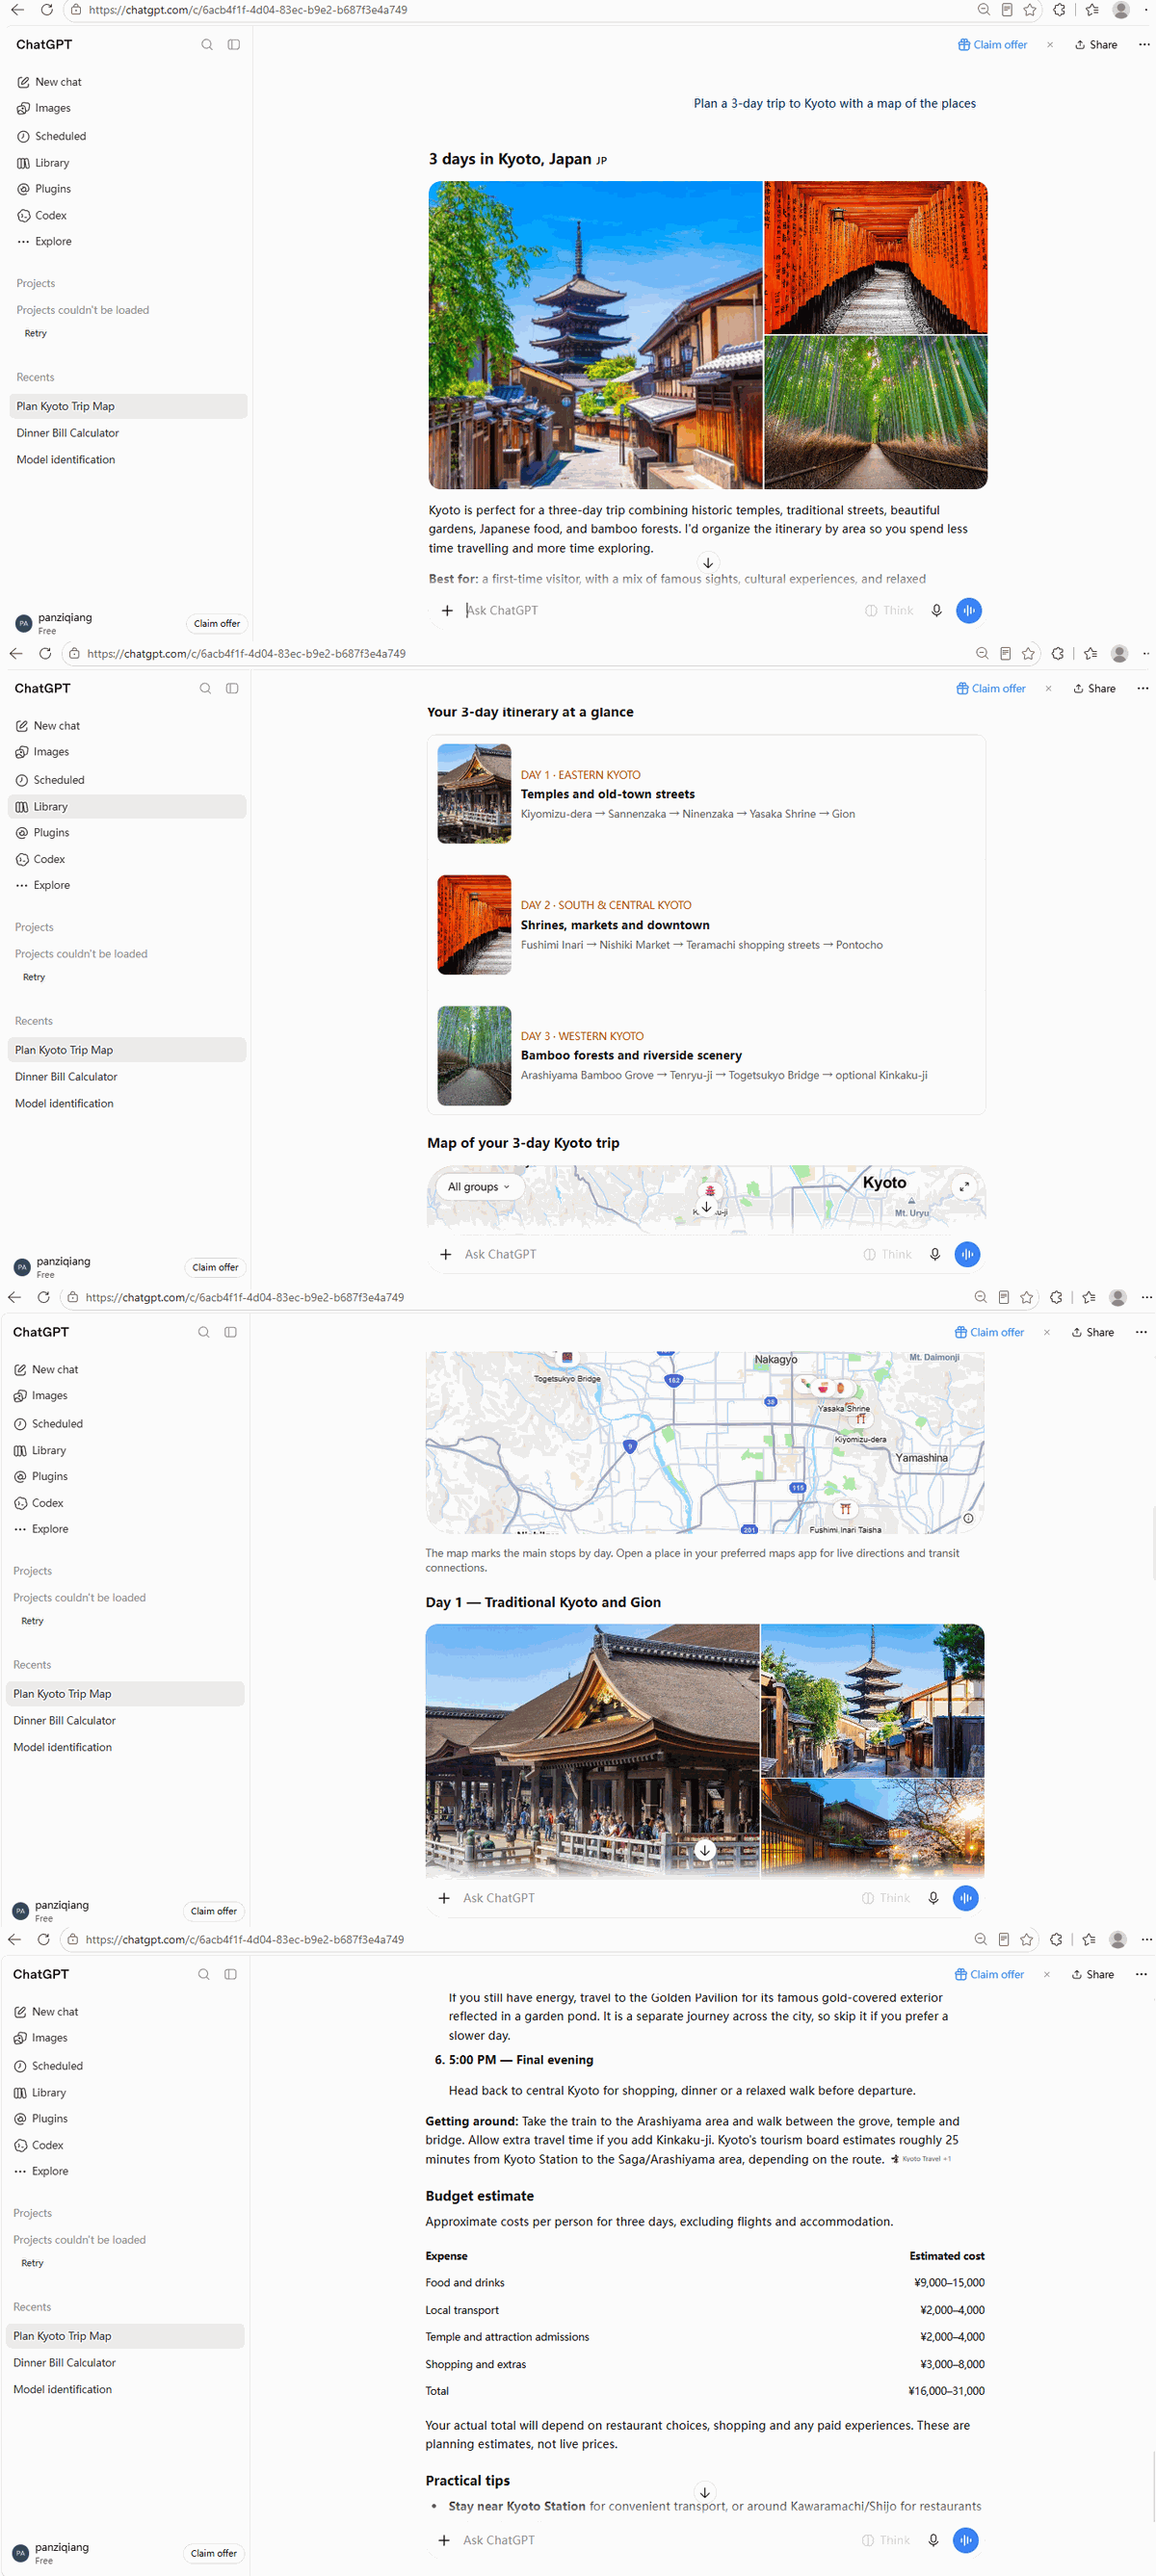The height and width of the screenshot is (2576, 1156).
Task: Click Claim offer link in the Budget estimate pane header
Action: [x=989, y=1974]
